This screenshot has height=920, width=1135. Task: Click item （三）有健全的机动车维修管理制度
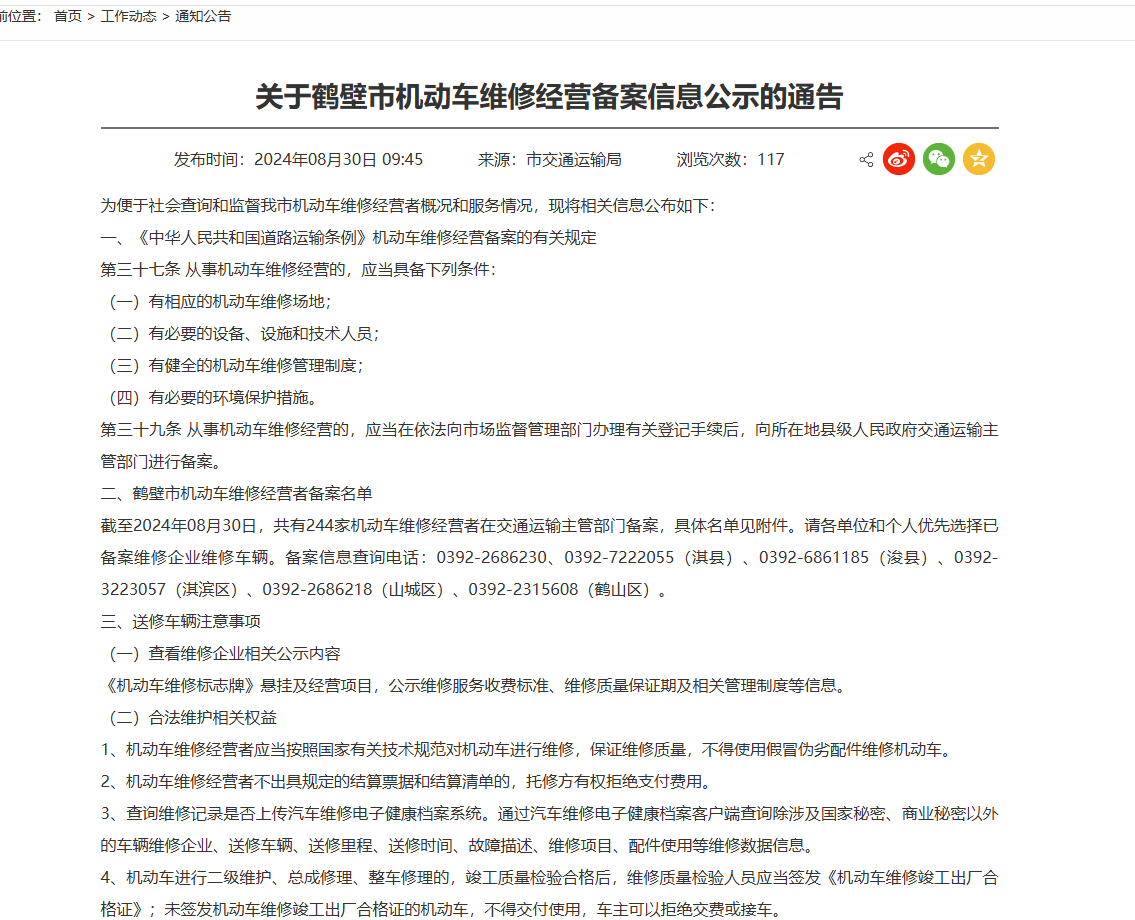click(x=235, y=366)
